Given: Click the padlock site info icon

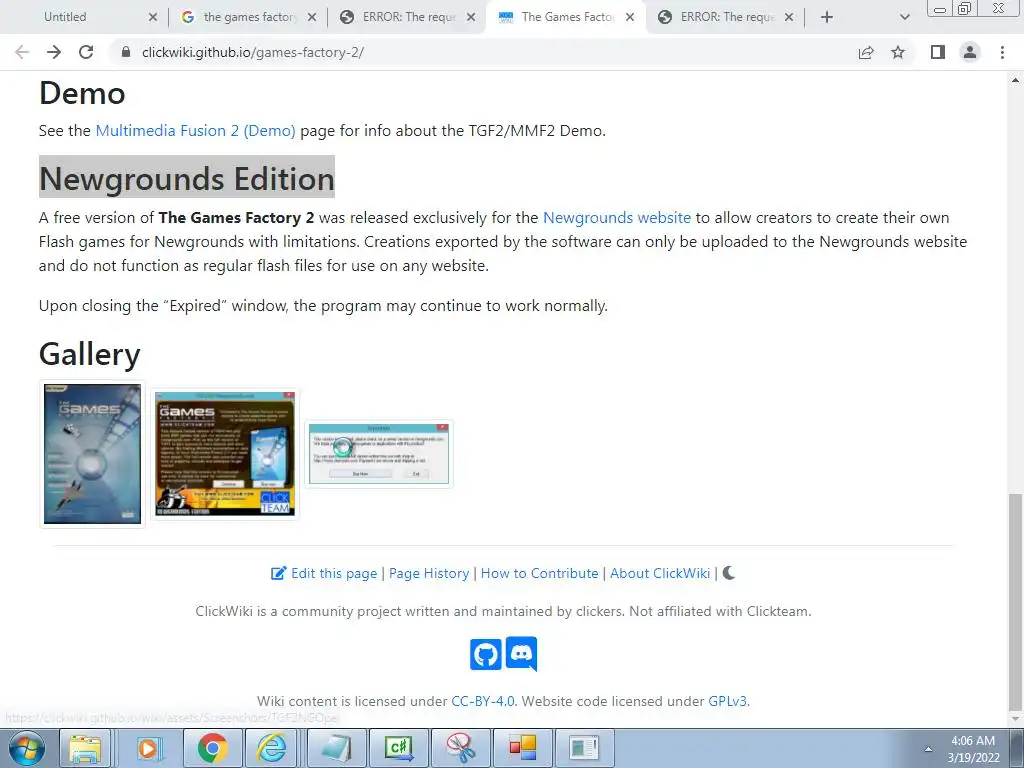Looking at the screenshot, I should pos(126,52).
